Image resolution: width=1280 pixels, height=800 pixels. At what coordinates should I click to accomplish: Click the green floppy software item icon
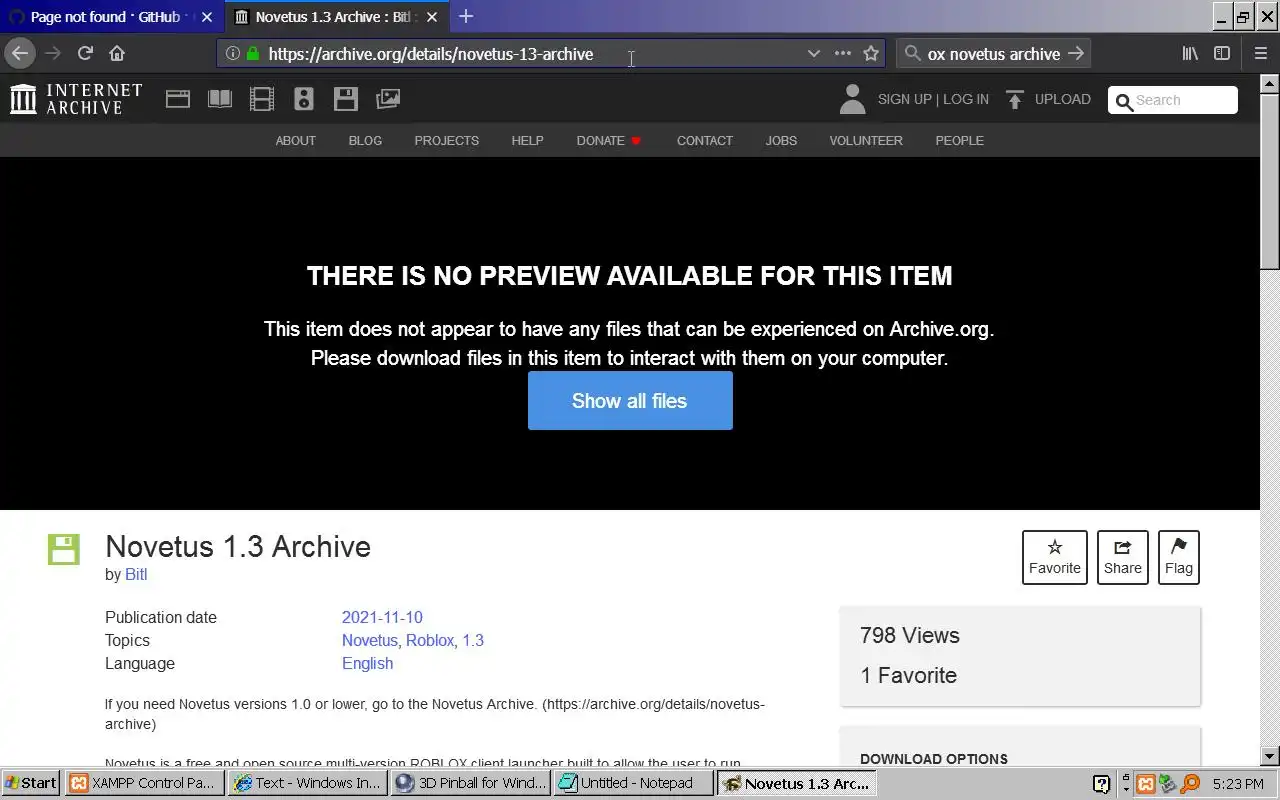[63, 549]
